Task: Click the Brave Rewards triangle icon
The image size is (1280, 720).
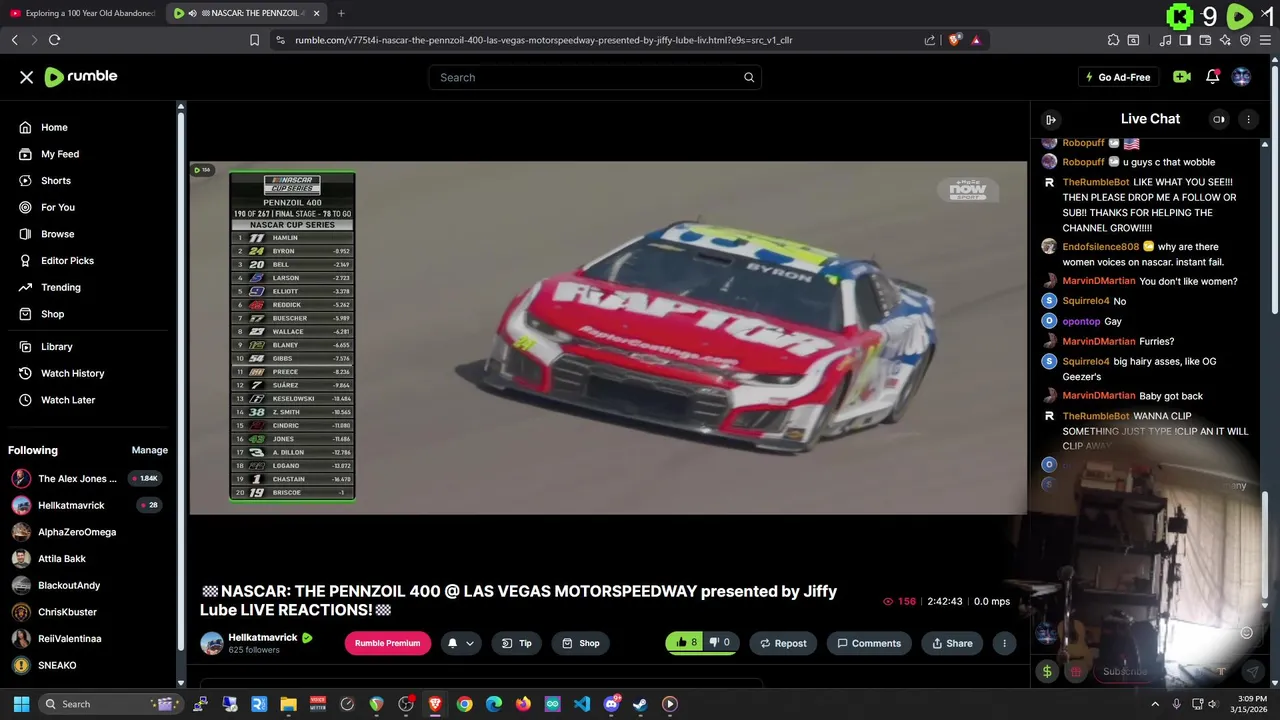Action: coord(976,40)
